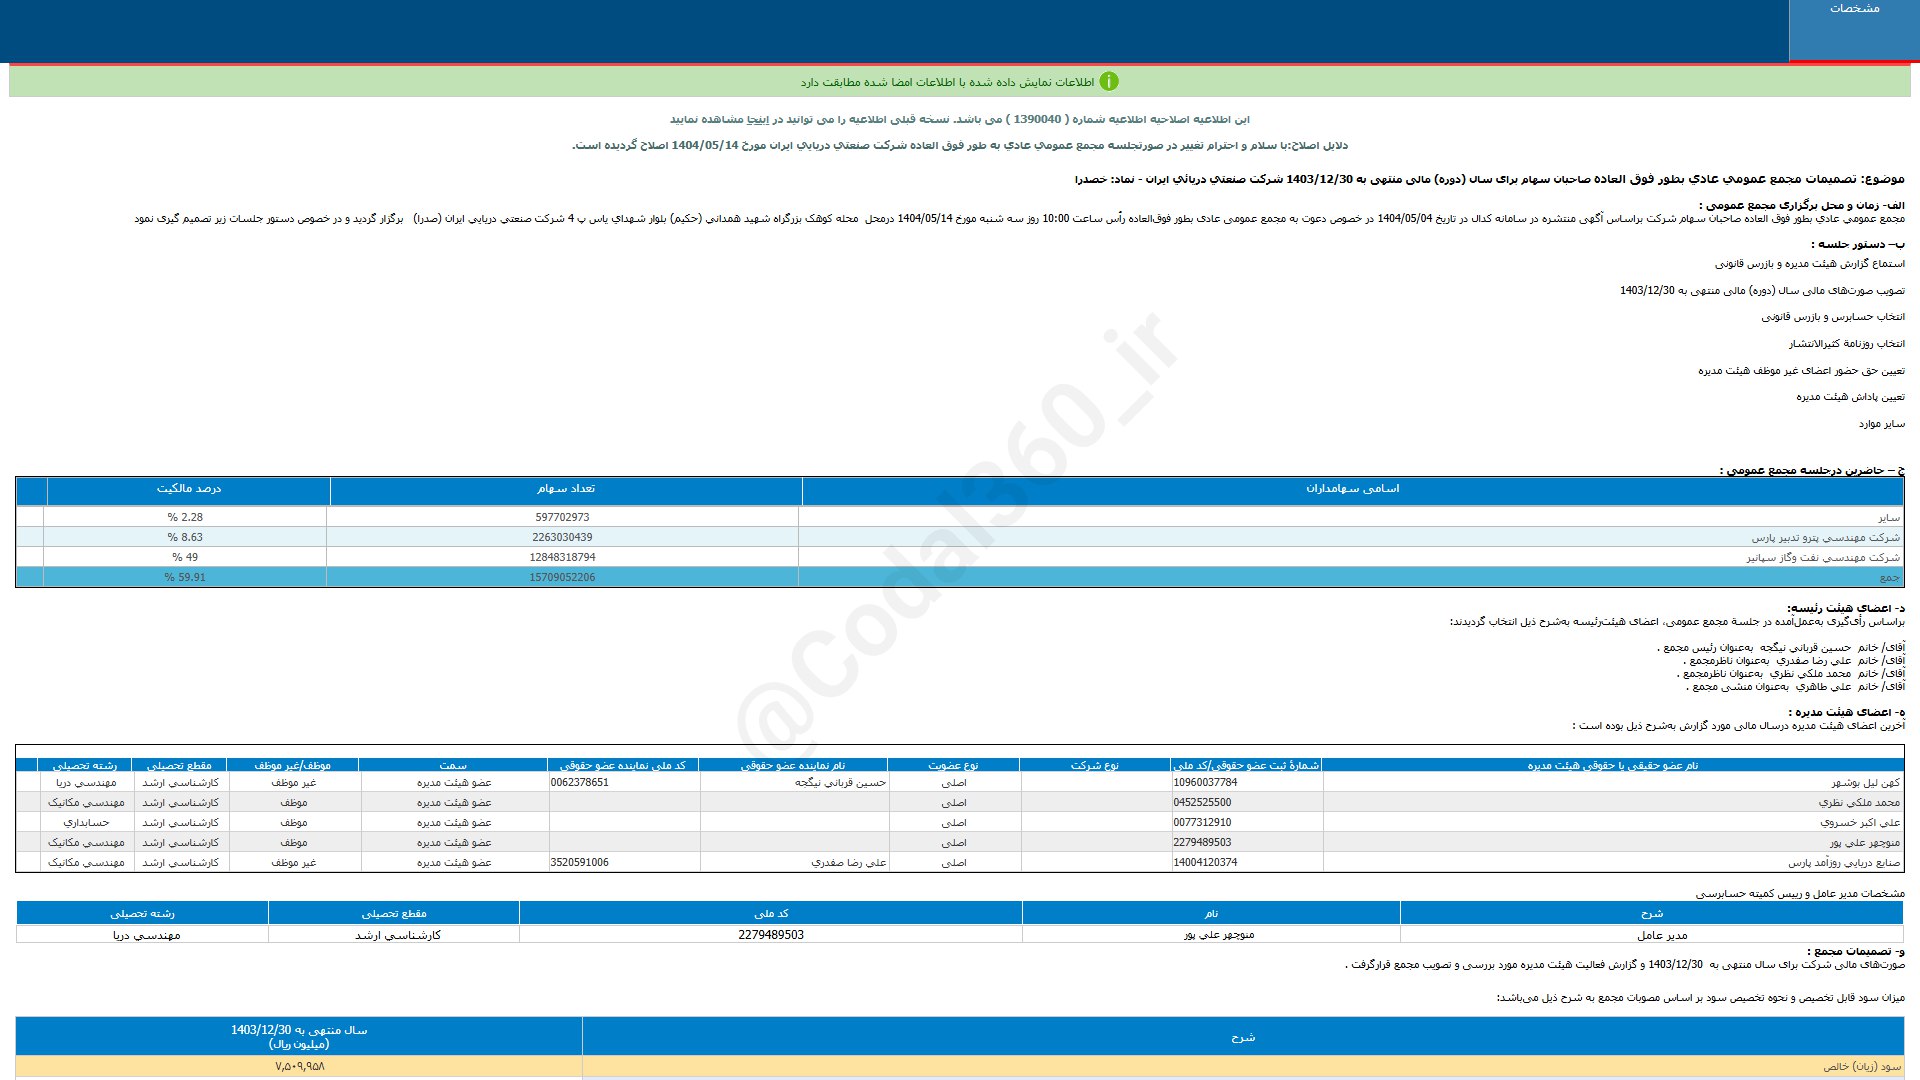
Task: Select representative code 3520591006
Action: pos(580,863)
